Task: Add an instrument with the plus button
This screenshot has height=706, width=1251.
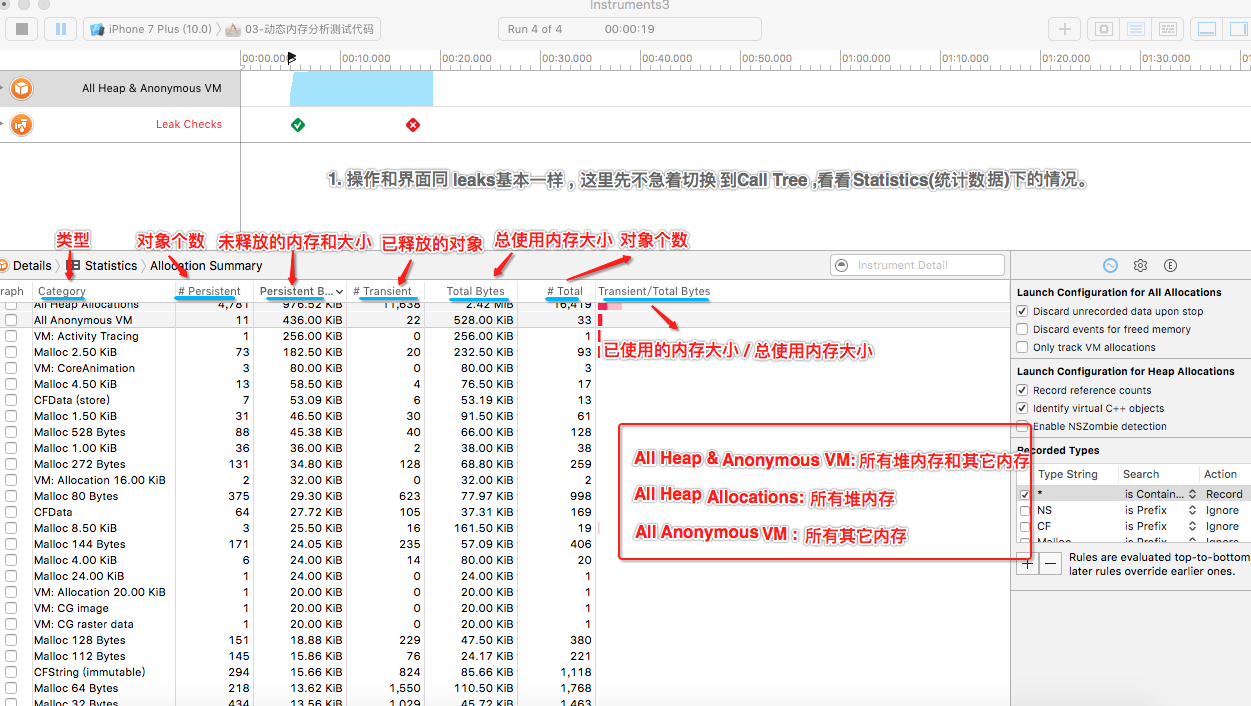Action: pos(1065,29)
